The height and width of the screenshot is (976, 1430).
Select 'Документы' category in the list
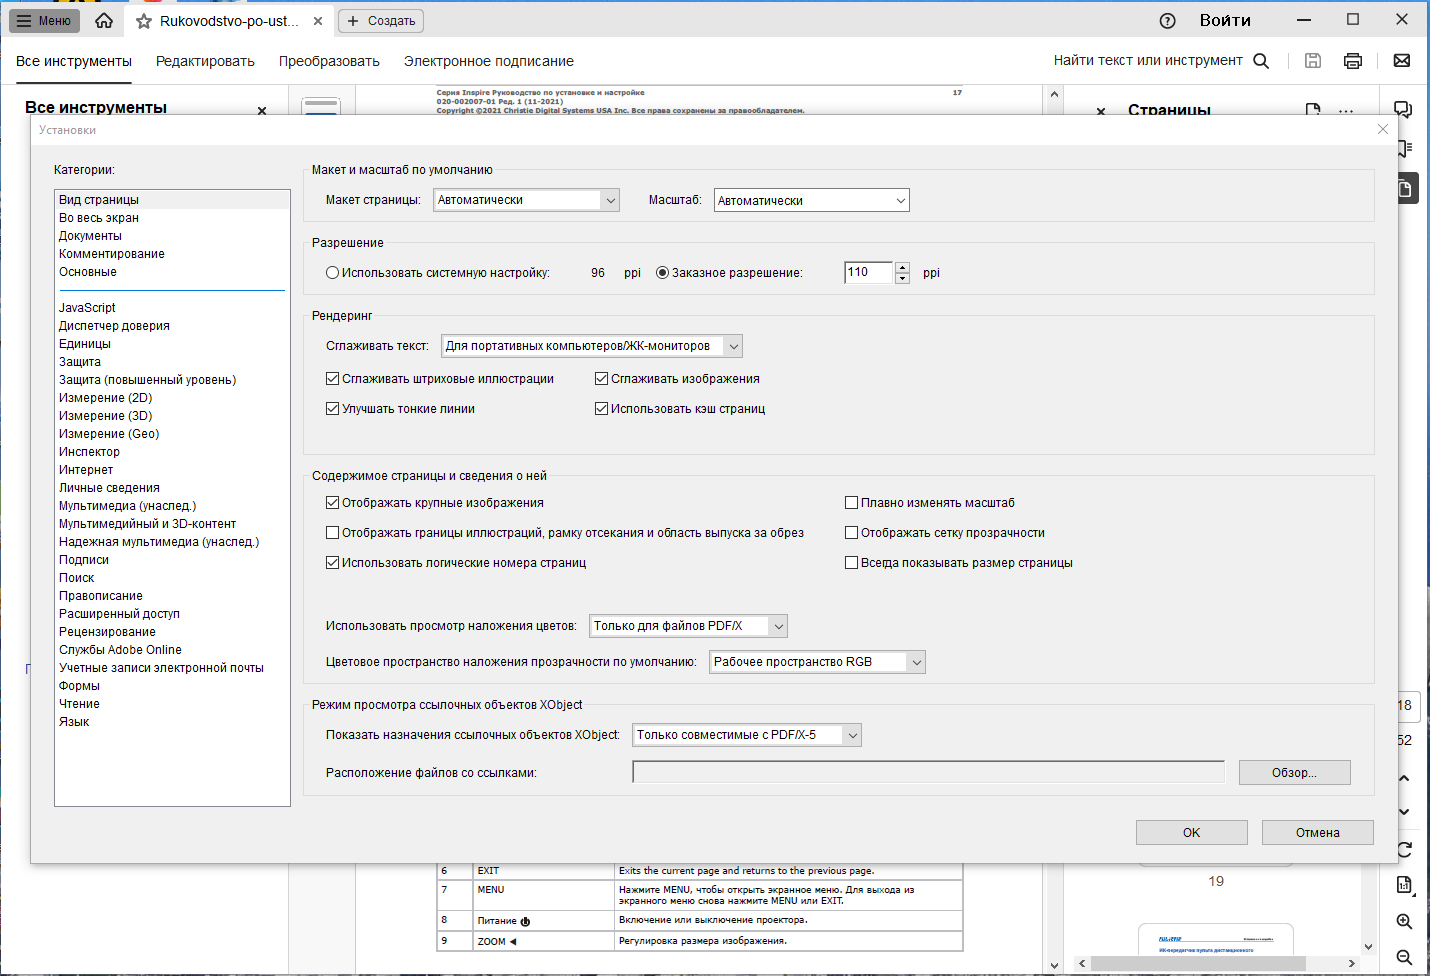90,236
